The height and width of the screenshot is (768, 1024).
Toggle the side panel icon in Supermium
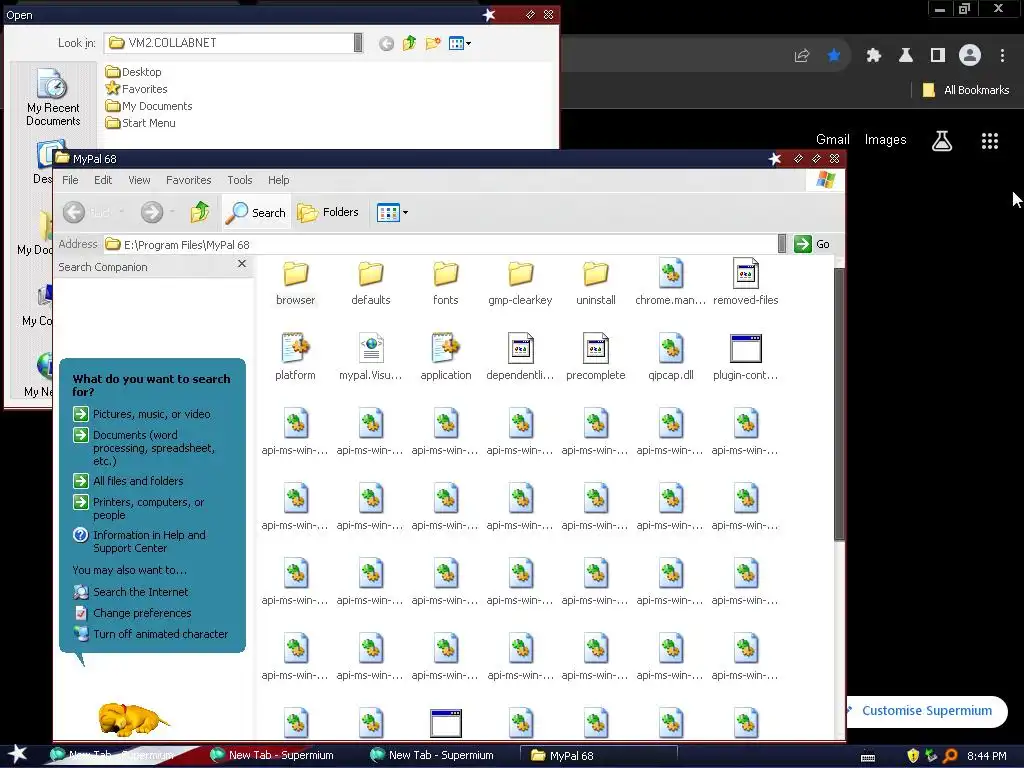[x=938, y=56]
